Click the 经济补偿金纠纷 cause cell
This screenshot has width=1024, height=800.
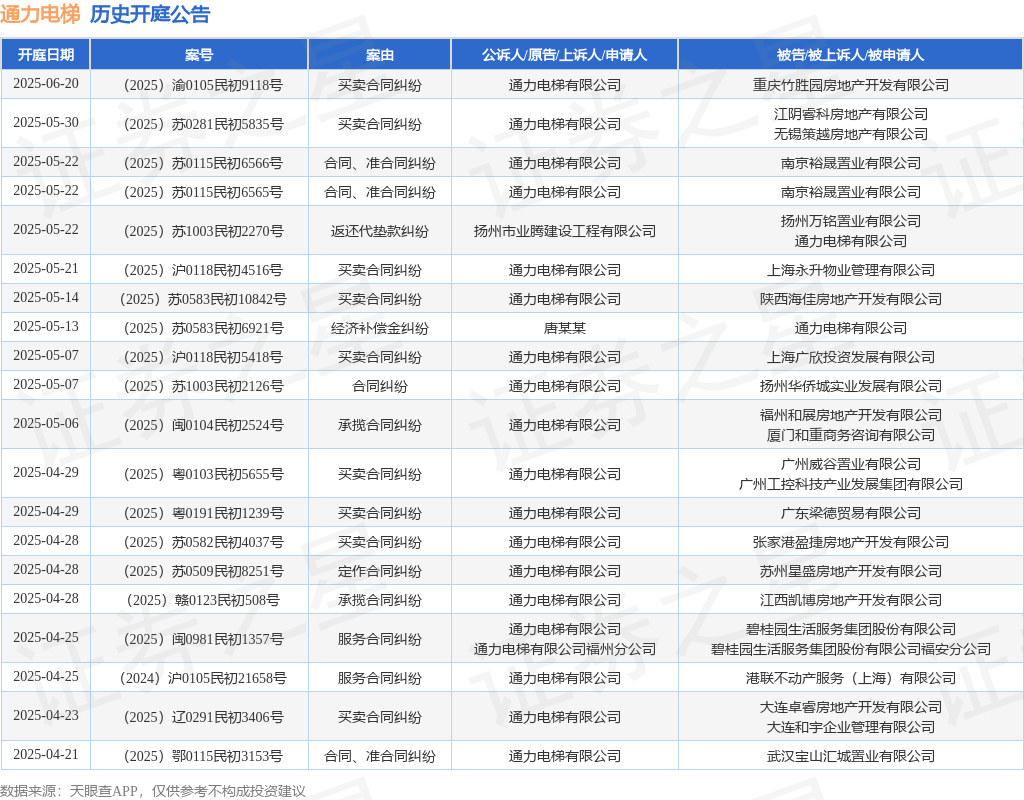tap(379, 328)
